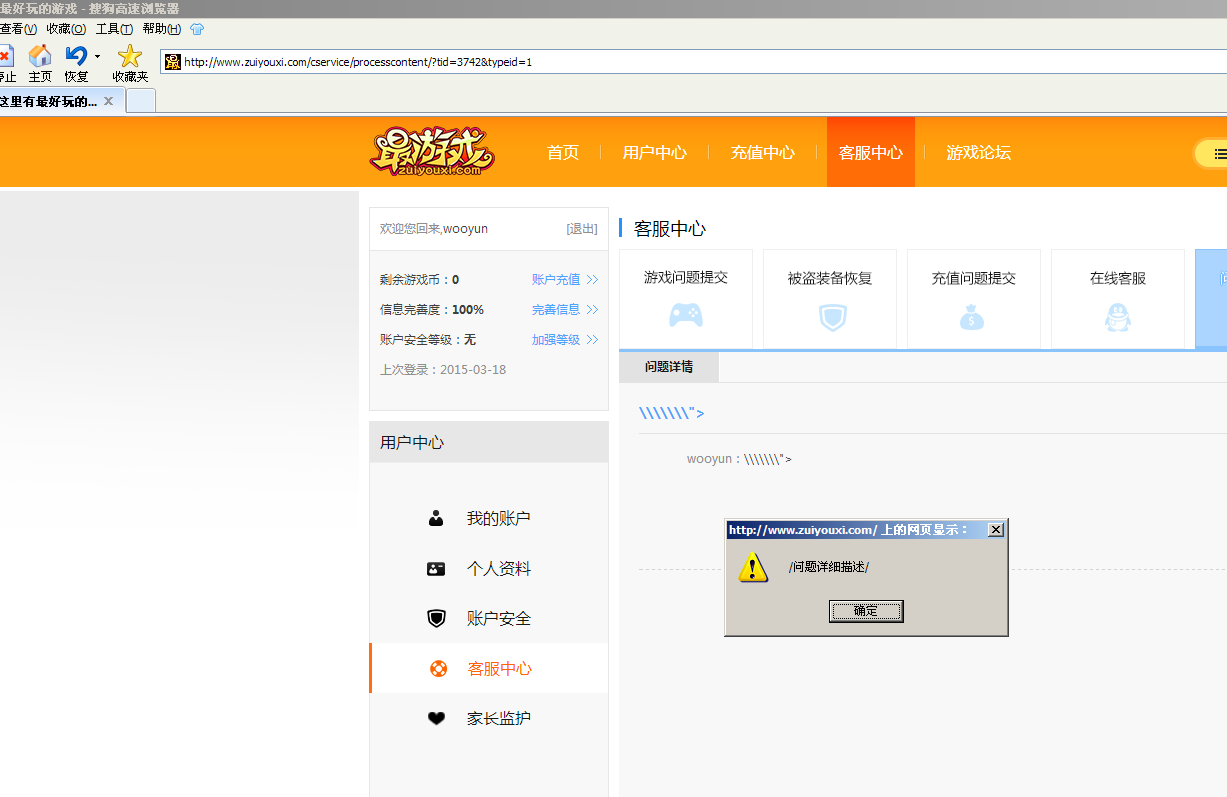Image resolution: width=1227 pixels, height=797 pixels.
Task: Click the site favicon in the address bar
Action: coord(173,62)
